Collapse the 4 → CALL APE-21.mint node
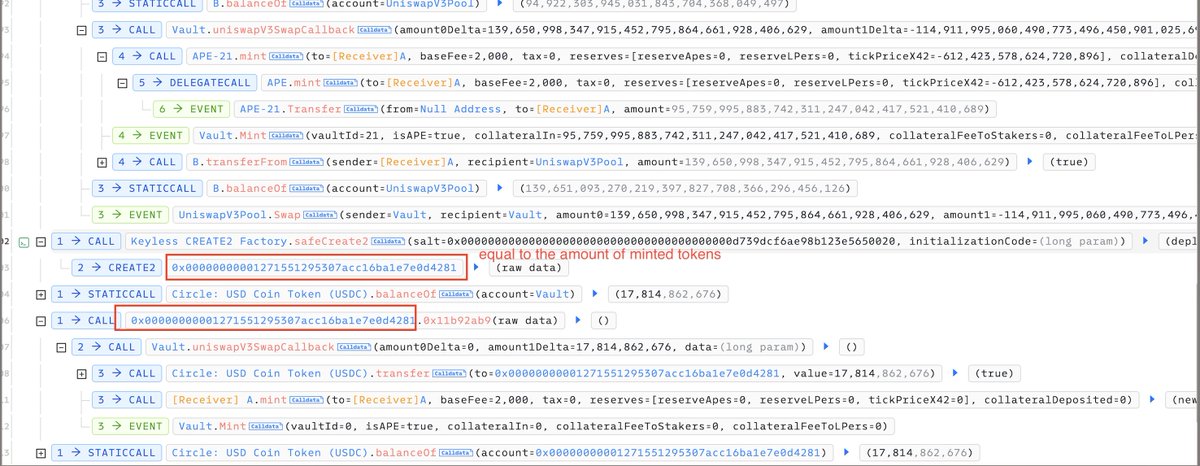The image size is (1200, 466). click(102, 56)
